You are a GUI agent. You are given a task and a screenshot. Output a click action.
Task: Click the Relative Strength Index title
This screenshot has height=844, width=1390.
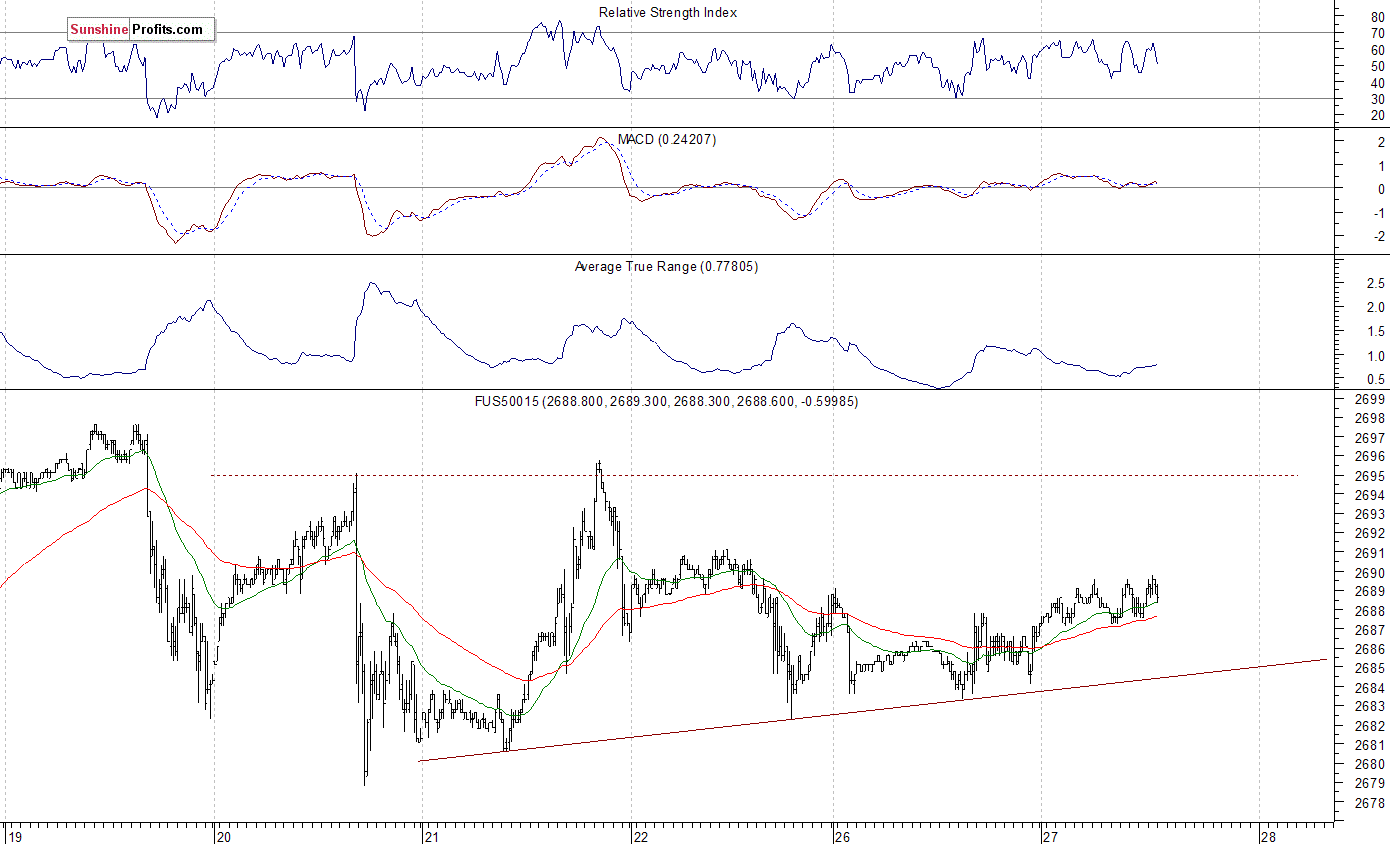click(x=668, y=13)
